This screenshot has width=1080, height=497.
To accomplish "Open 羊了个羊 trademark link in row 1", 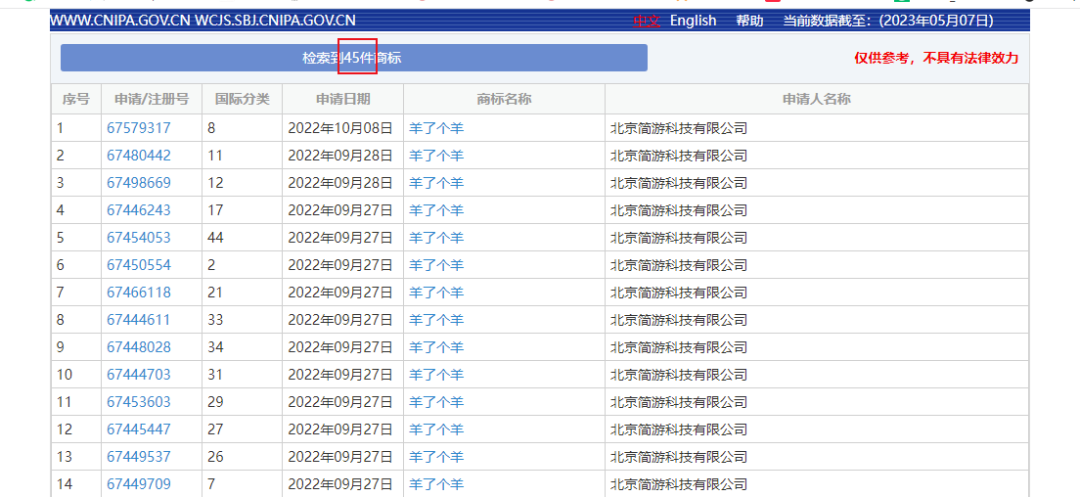I will [437, 128].
